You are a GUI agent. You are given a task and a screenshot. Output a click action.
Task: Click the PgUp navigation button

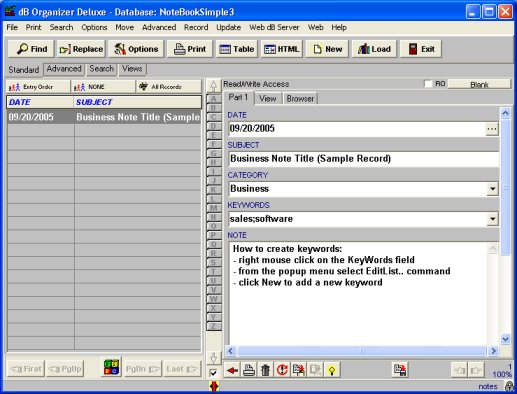[65, 369]
